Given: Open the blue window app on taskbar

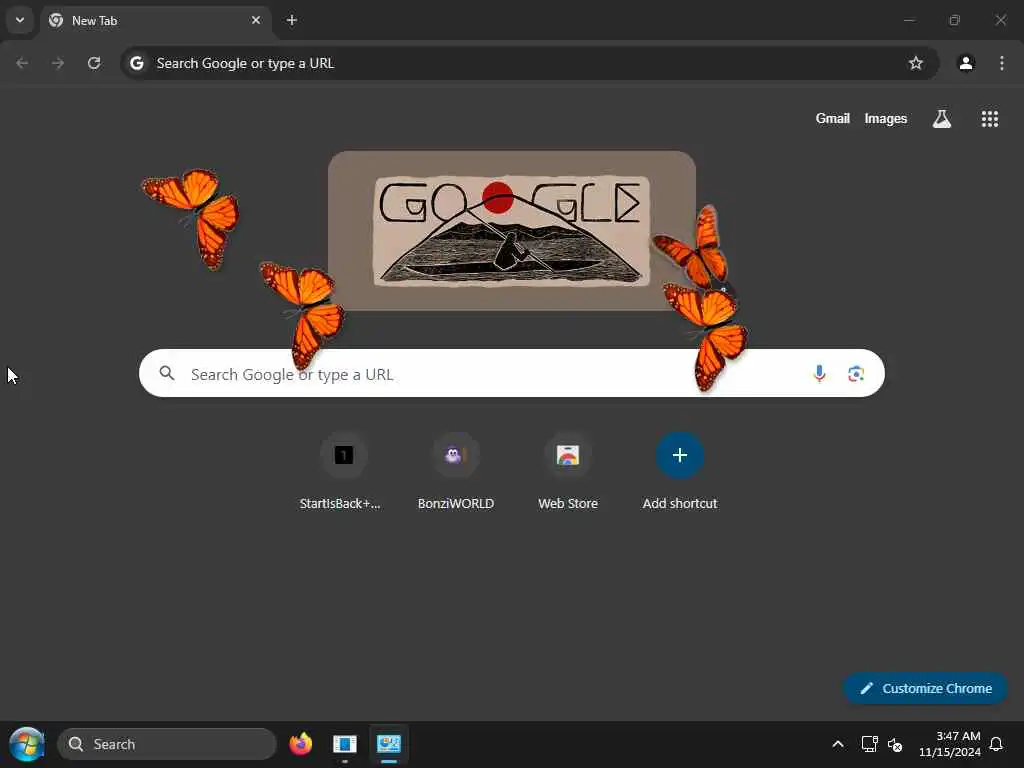Looking at the screenshot, I should [344, 744].
